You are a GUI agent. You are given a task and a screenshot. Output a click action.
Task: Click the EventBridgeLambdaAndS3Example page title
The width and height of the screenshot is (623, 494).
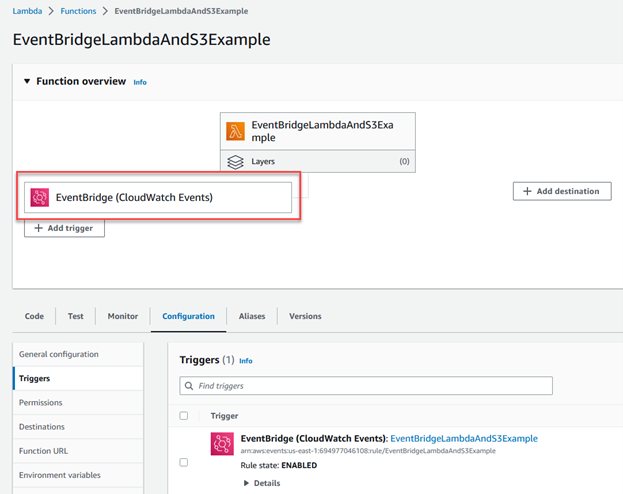[x=141, y=39]
